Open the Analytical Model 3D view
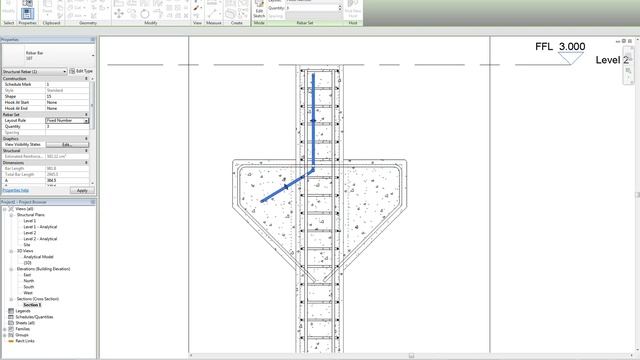The image size is (640, 360). click(x=38, y=257)
